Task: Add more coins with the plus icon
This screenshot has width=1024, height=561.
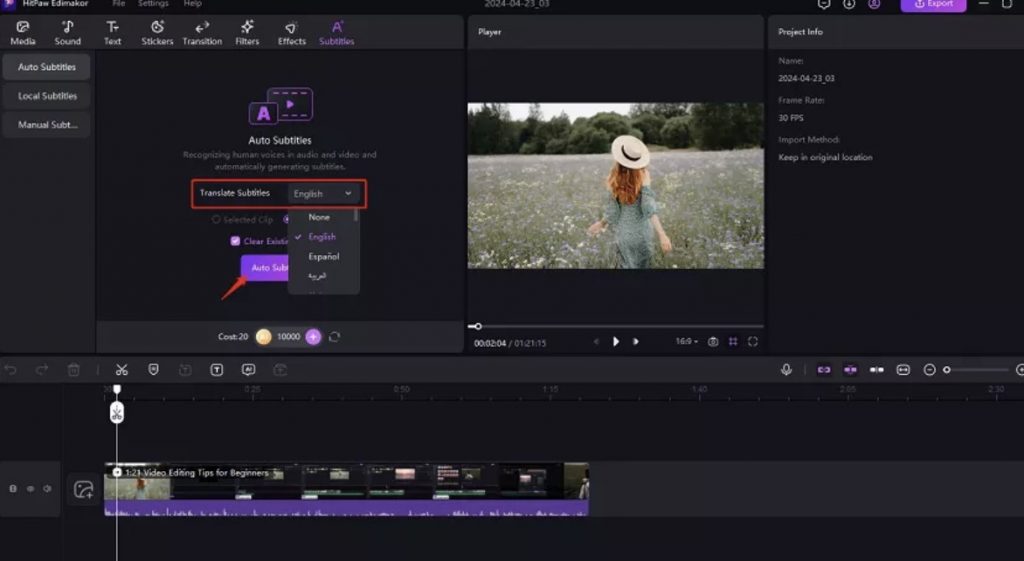Action: 313,337
